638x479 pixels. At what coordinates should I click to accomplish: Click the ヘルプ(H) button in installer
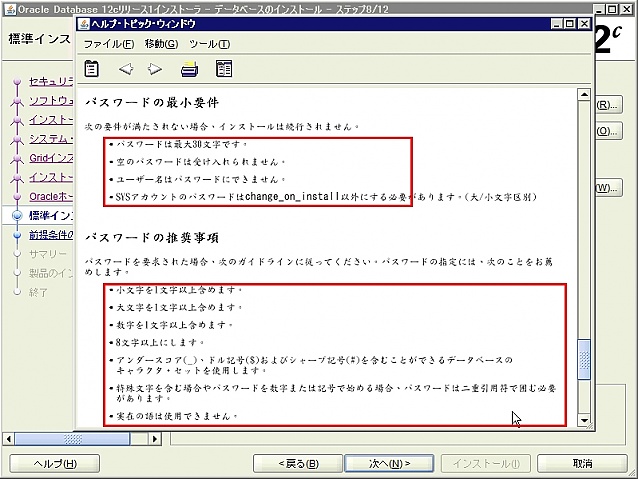(x=55, y=464)
